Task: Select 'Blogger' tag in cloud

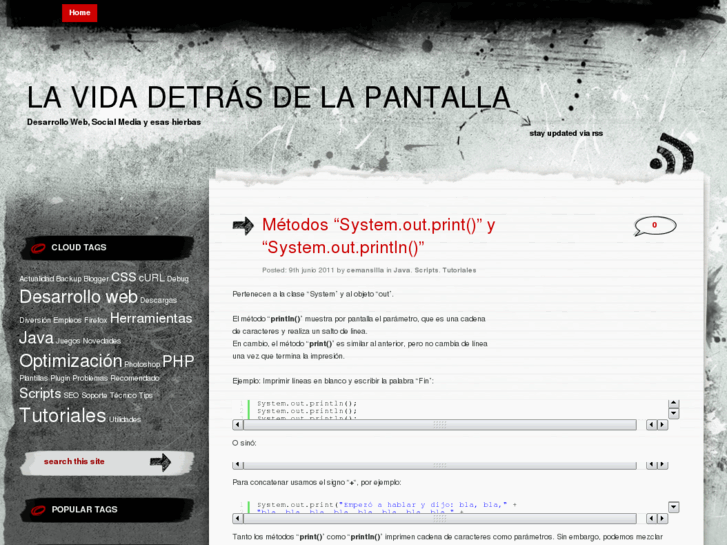Action: [96, 279]
